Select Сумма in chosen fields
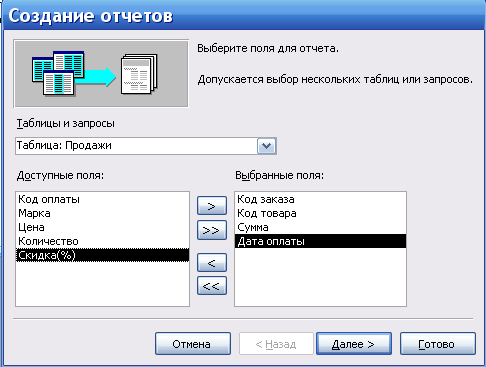The width and height of the screenshot is (486, 367). tap(320, 227)
